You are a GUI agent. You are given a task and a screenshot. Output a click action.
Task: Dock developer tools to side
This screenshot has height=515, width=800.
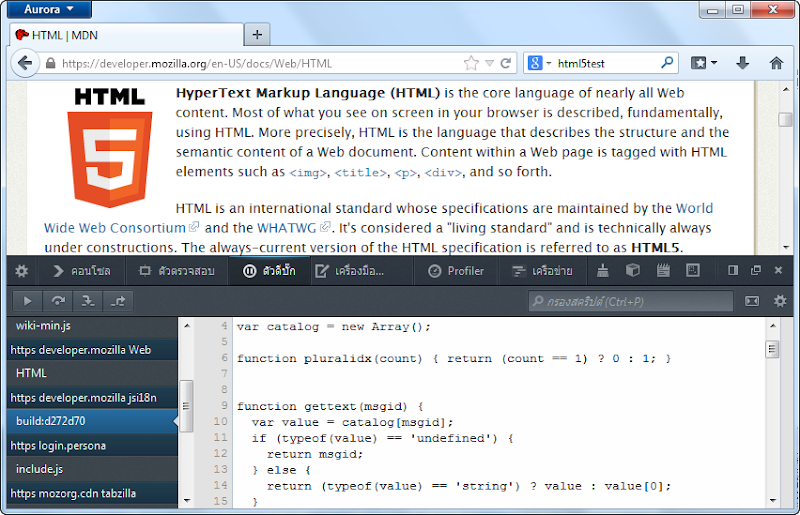(733, 271)
